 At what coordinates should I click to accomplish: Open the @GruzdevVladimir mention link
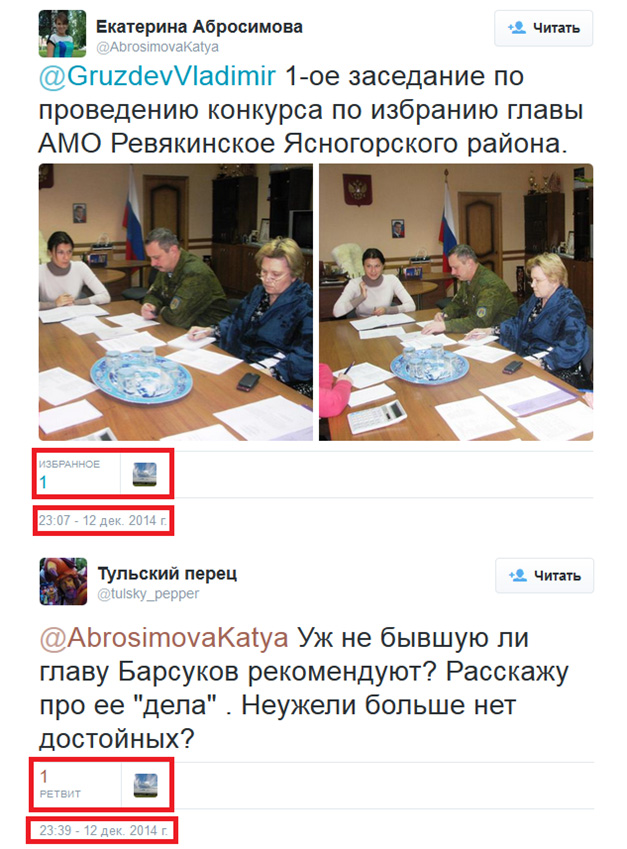coord(157,76)
